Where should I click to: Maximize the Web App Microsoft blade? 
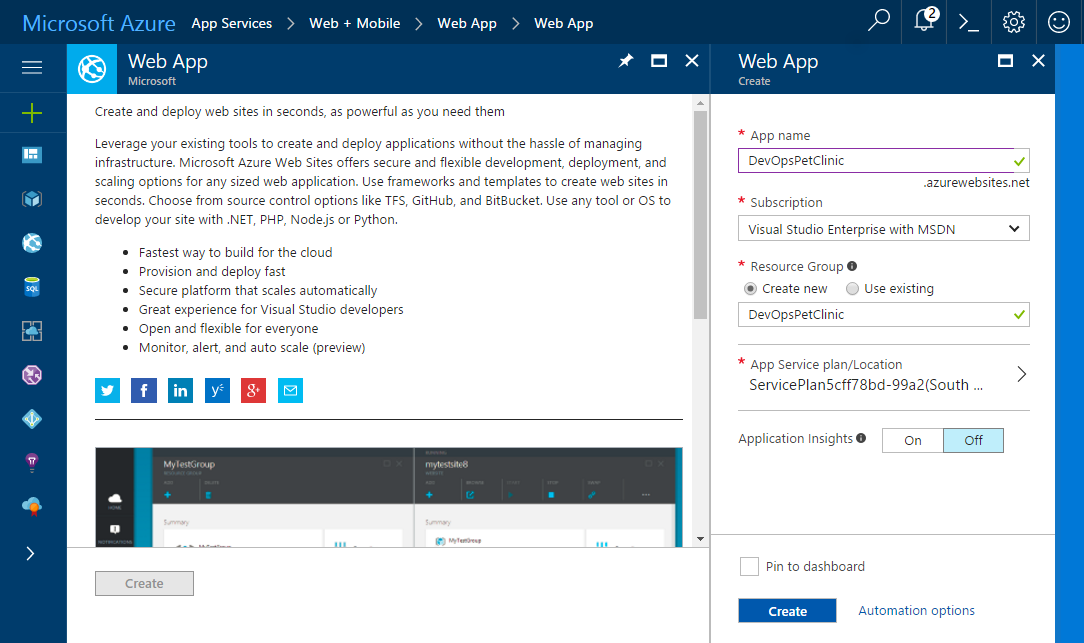pos(659,61)
